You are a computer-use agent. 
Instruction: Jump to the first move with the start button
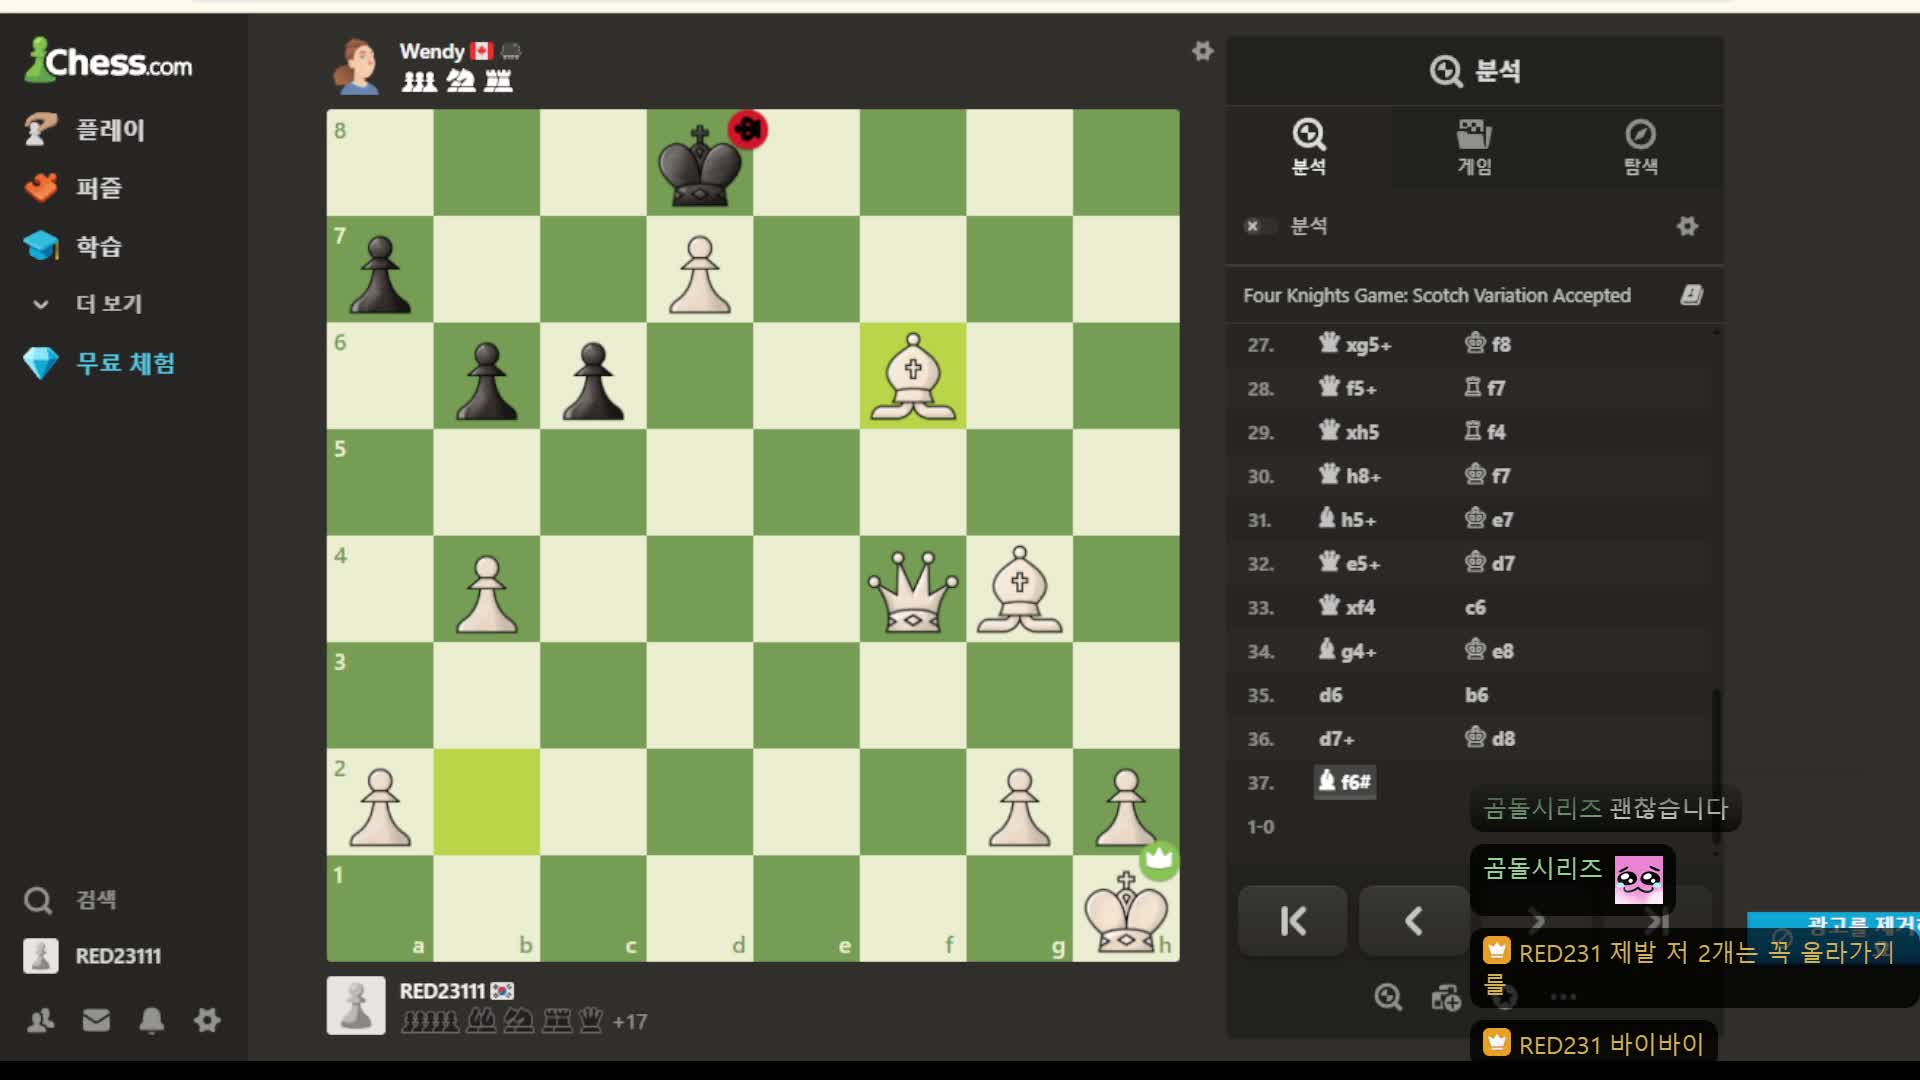(1293, 921)
